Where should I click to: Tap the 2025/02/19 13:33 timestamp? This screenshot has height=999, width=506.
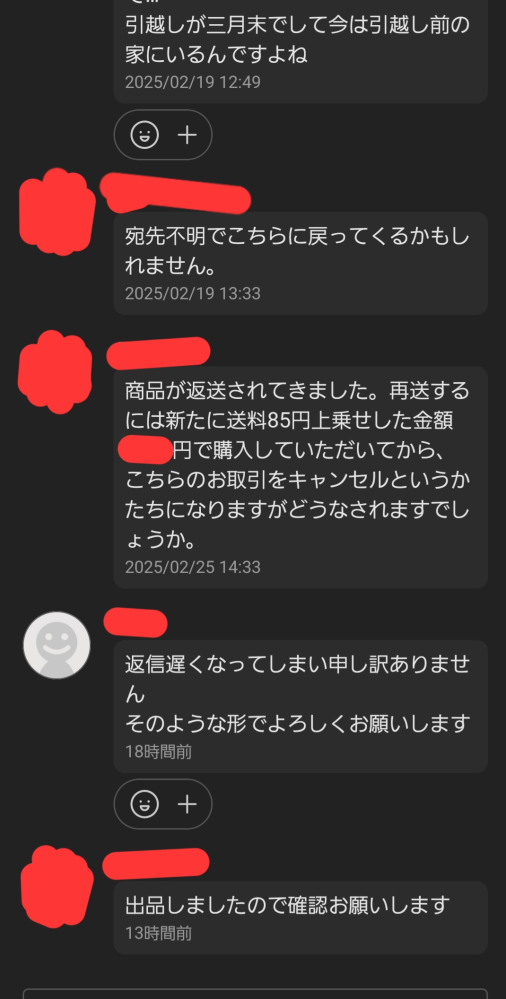coord(192,294)
